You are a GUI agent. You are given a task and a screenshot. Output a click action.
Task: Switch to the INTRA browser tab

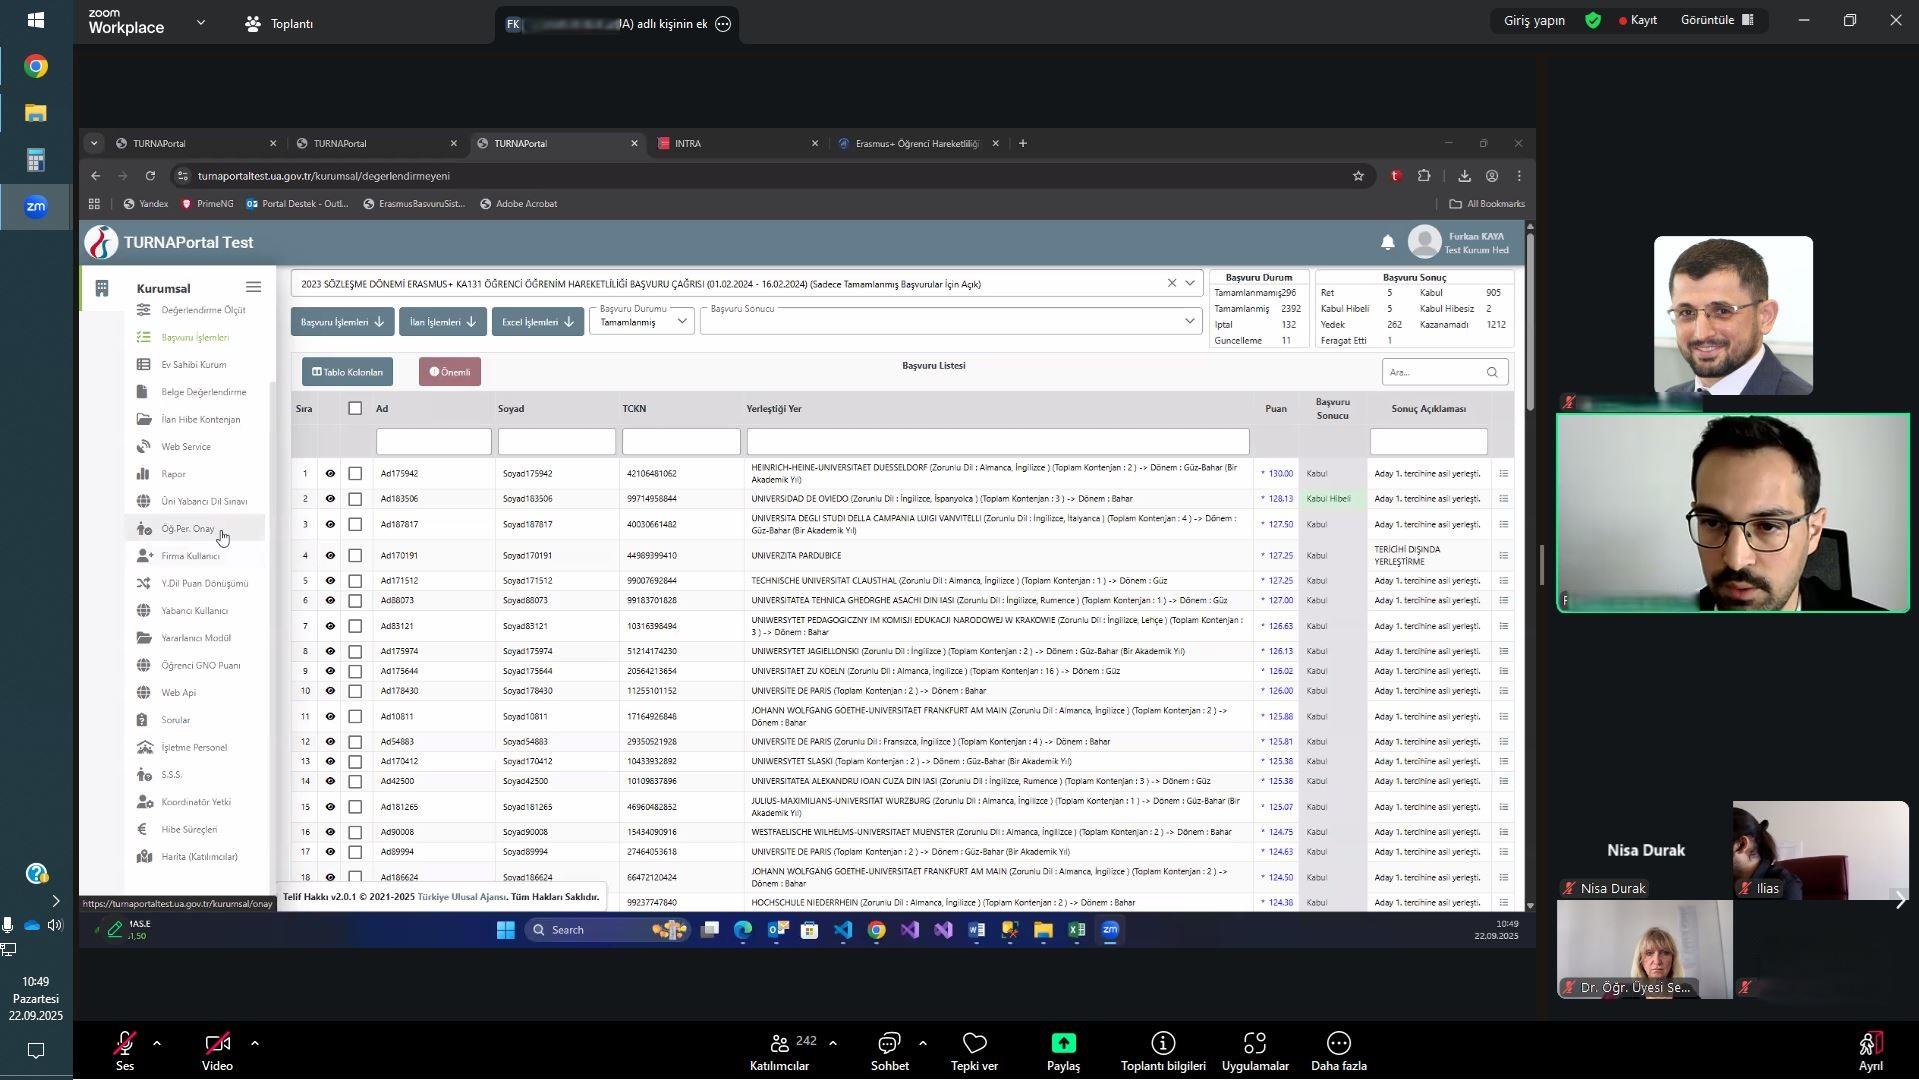735,144
